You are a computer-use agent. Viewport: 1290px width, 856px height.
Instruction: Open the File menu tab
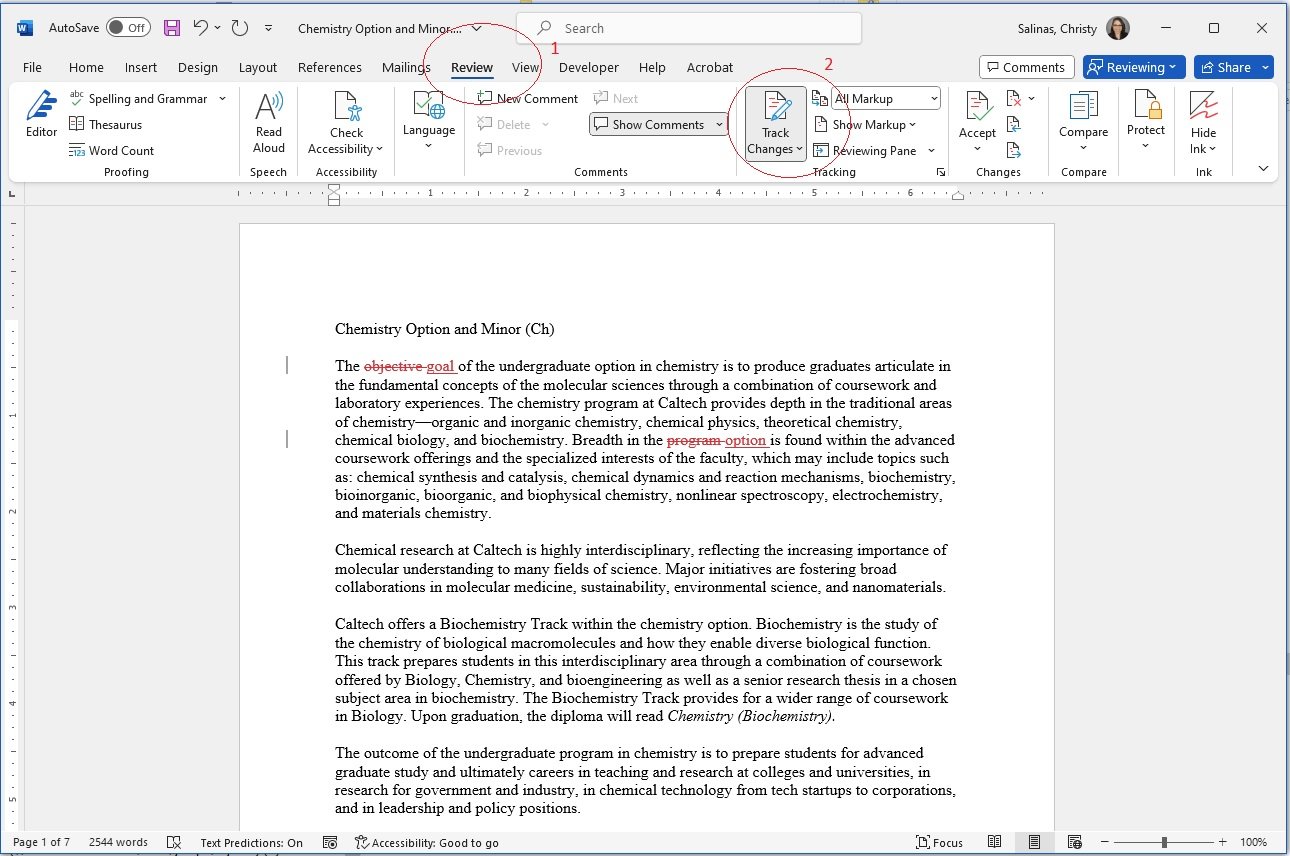point(32,67)
